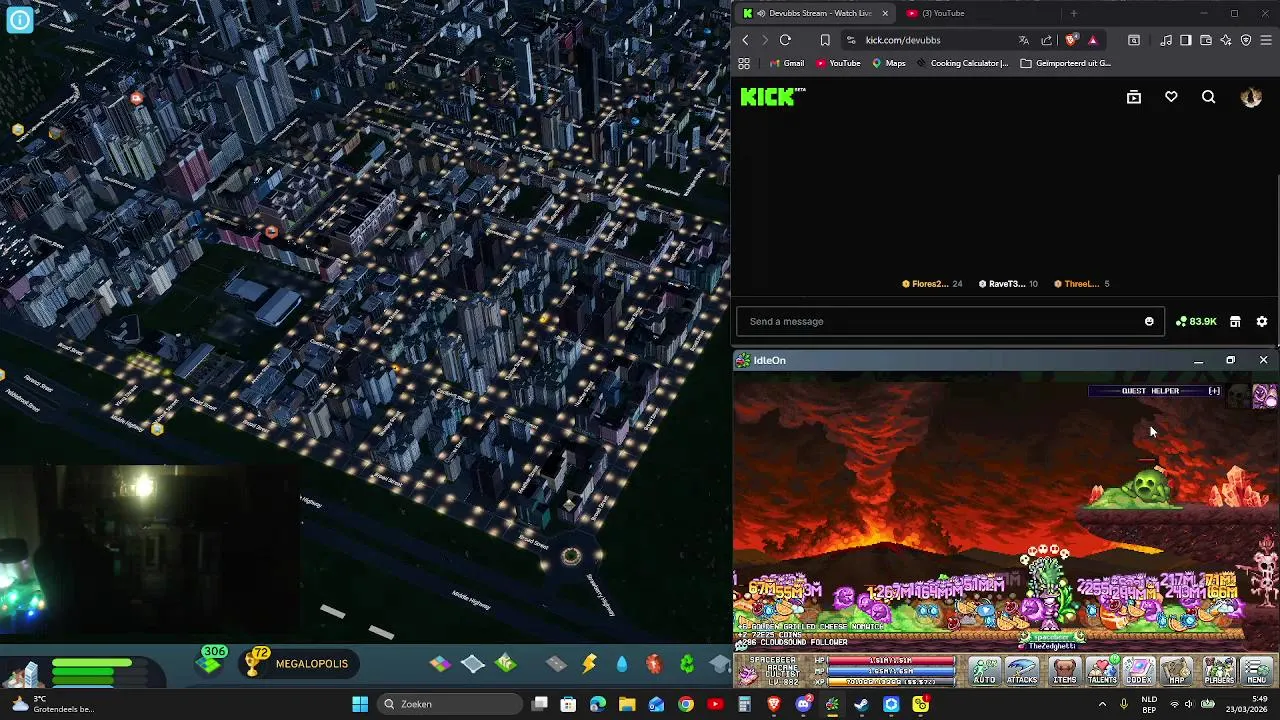The height and width of the screenshot is (720, 1280).
Task: Open the YouTube bookmark
Action: point(838,63)
